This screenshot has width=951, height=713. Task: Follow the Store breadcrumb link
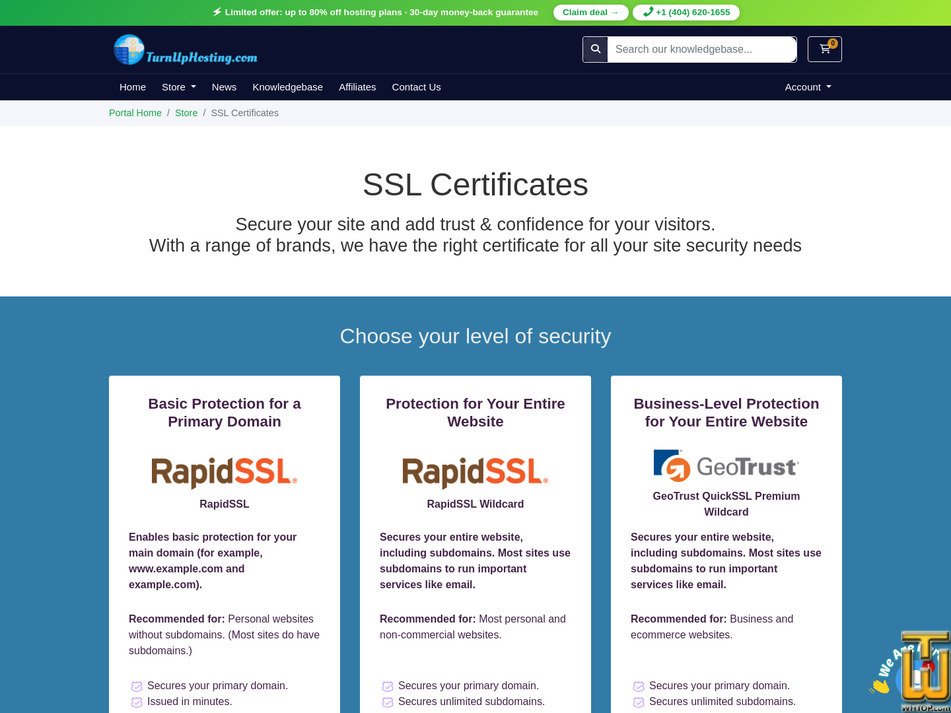click(x=186, y=113)
